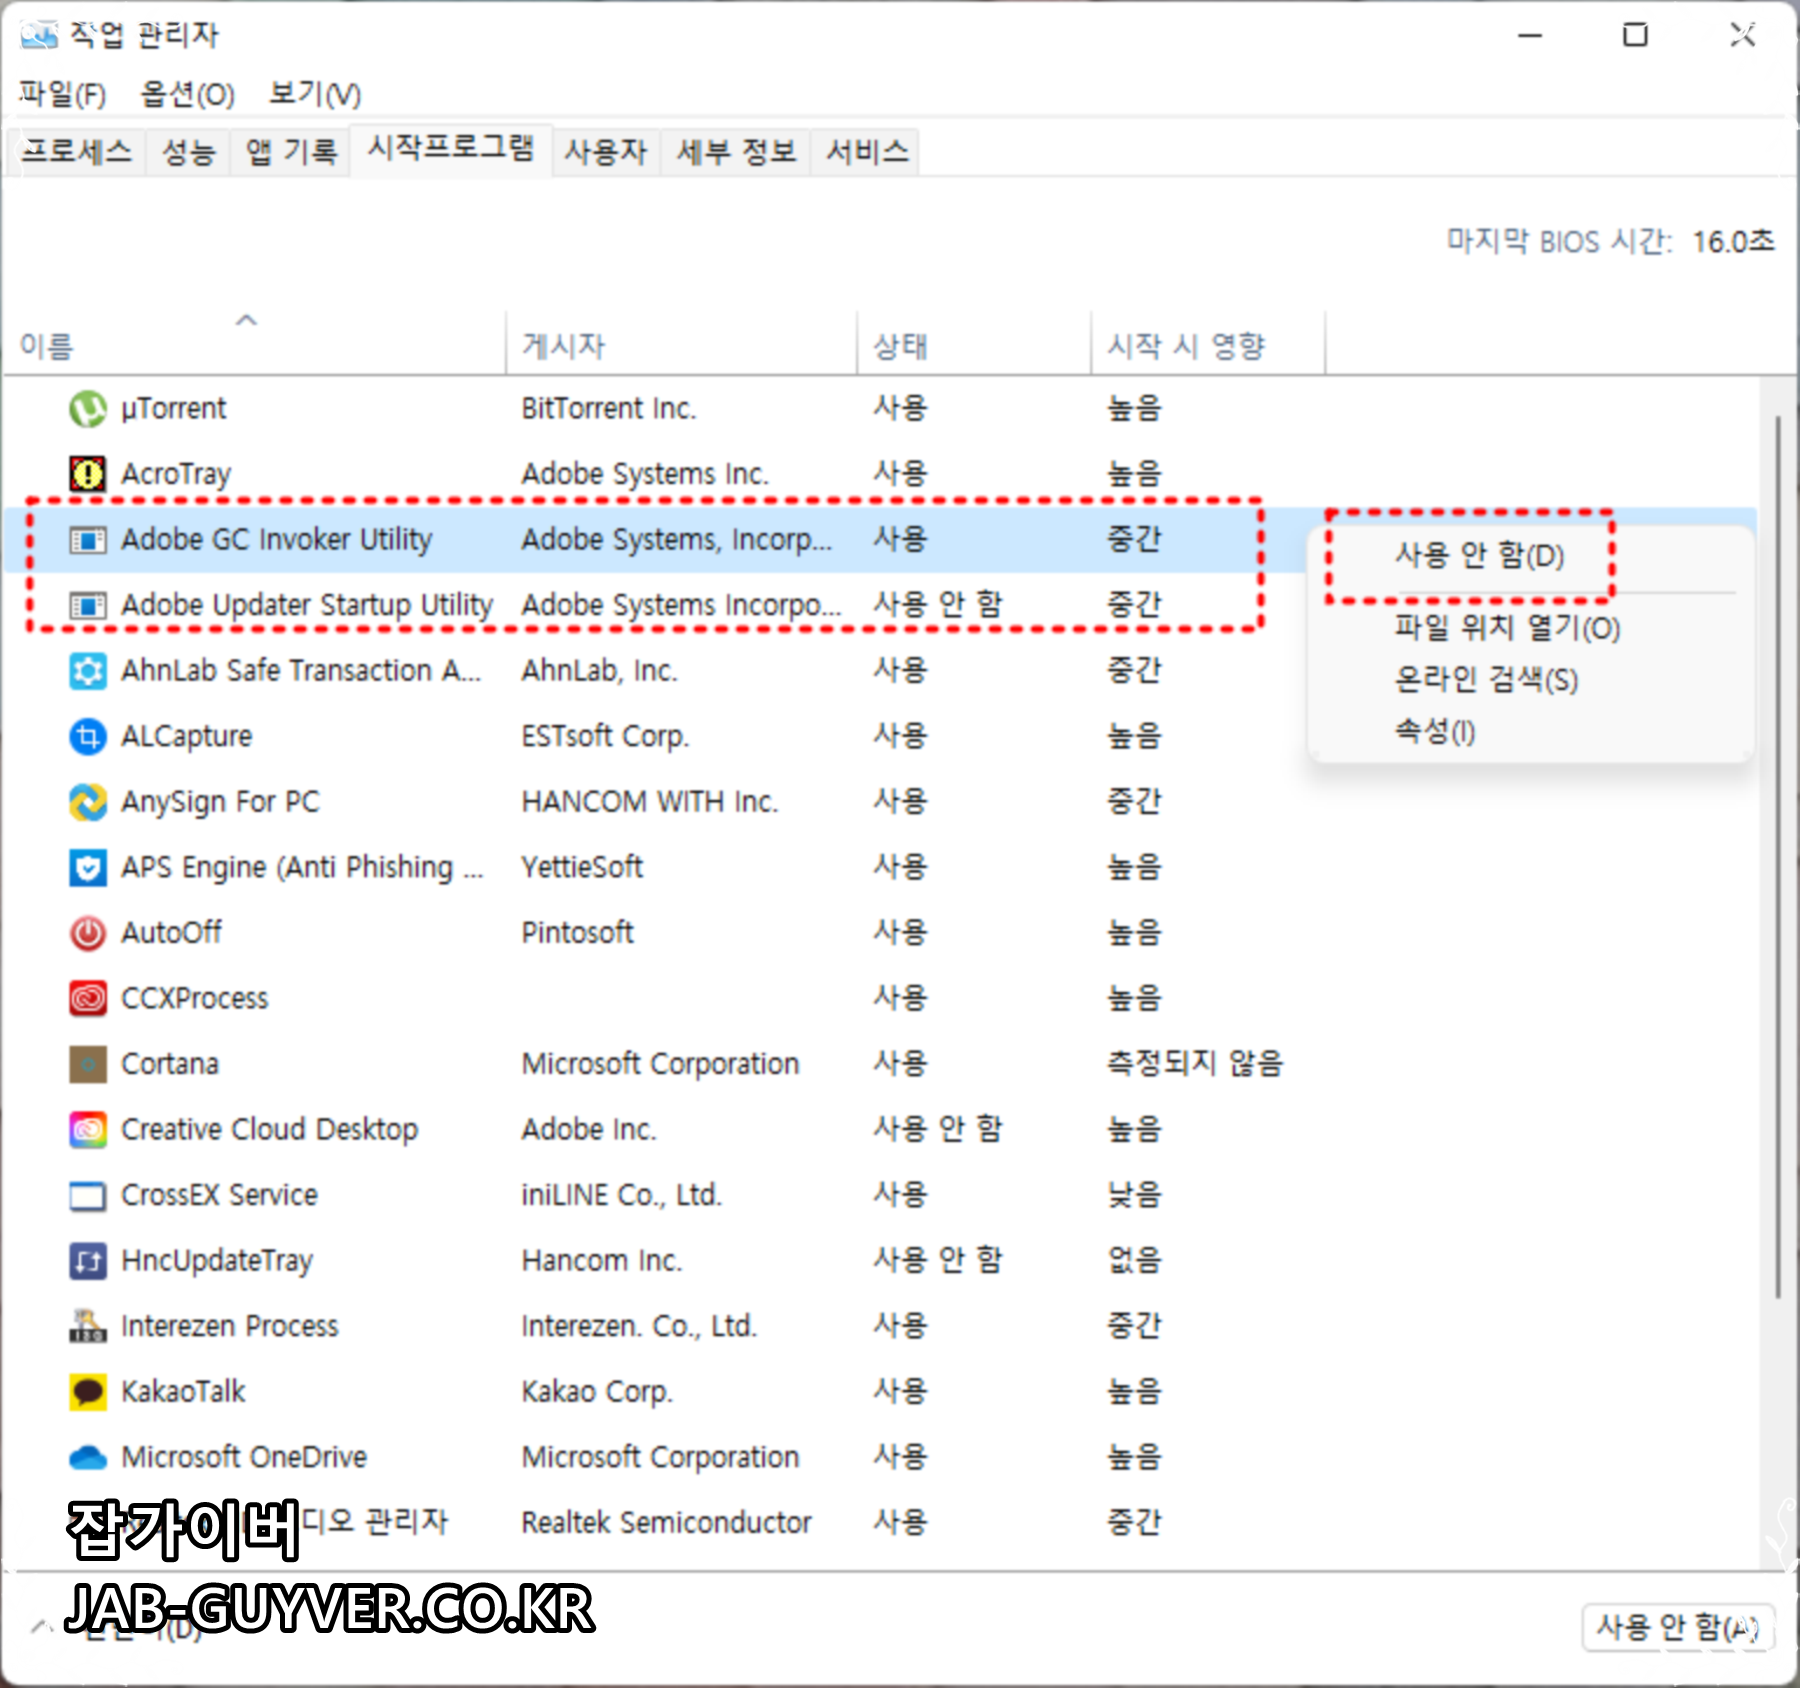Click the Task Manager title bar icon
This screenshot has width=1800, height=1688.
click(x=39, y=35)
